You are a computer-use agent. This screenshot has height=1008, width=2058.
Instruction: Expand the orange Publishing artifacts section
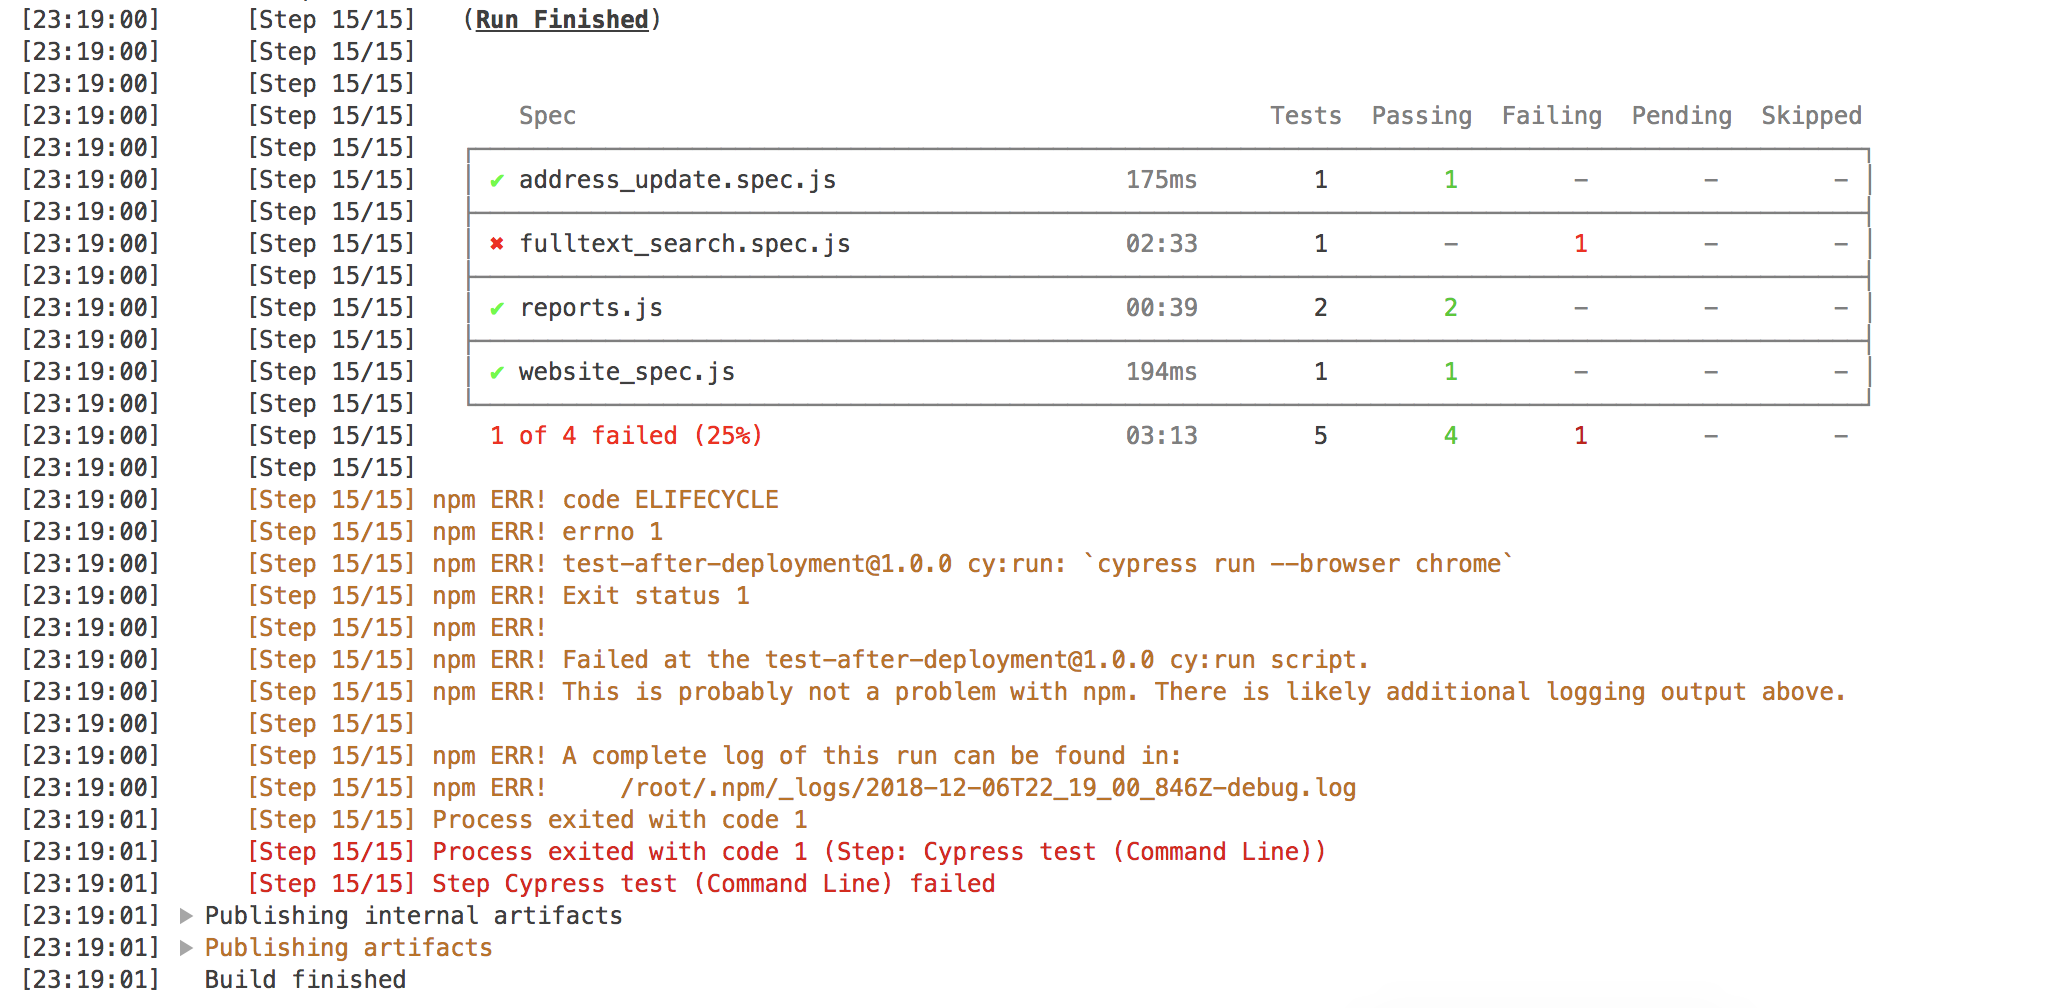coord(186,947)
